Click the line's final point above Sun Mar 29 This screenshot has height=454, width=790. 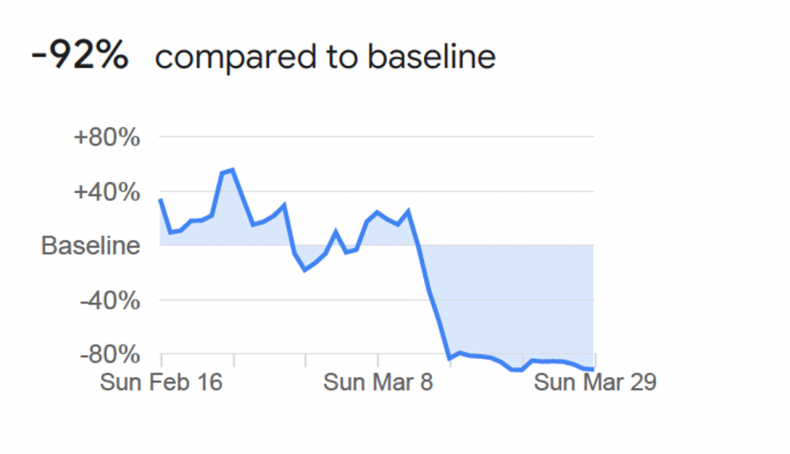[x=593, y=369]
